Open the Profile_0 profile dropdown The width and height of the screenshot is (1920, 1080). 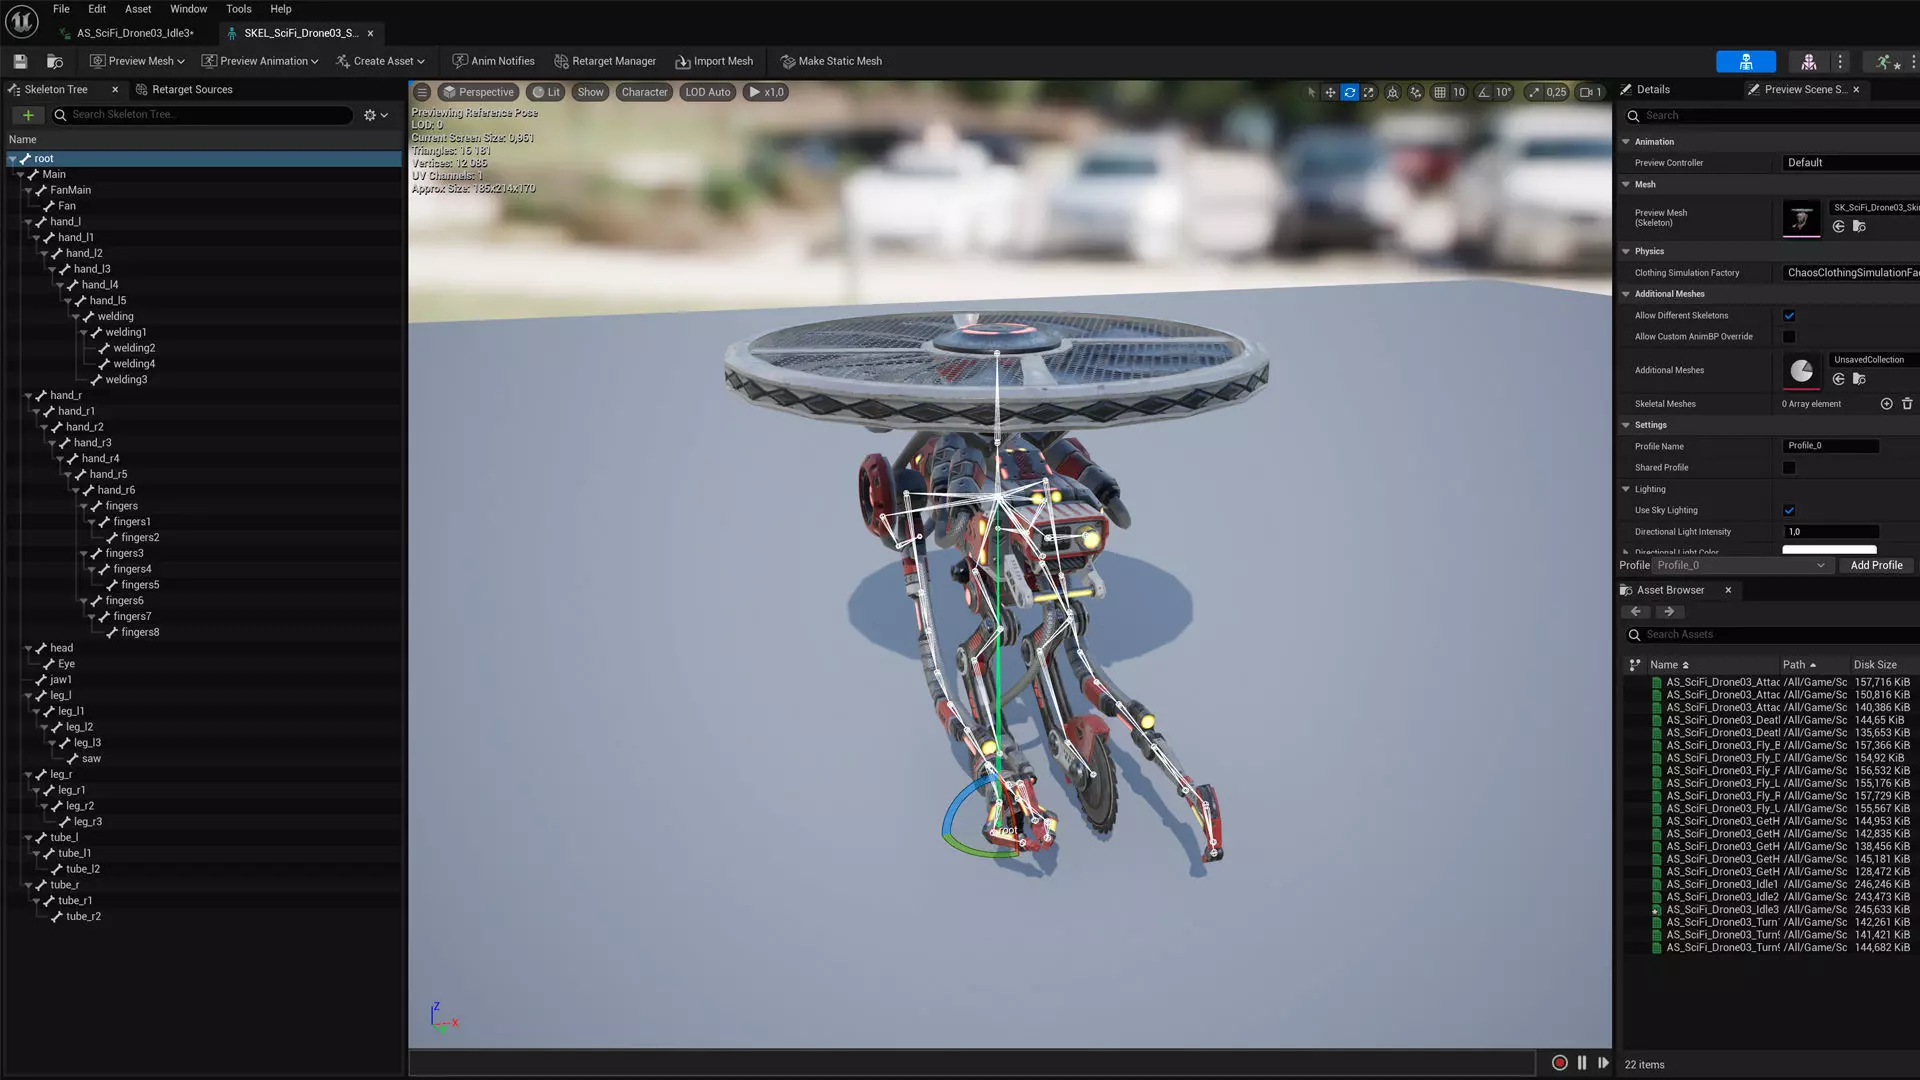point(1741,565)
